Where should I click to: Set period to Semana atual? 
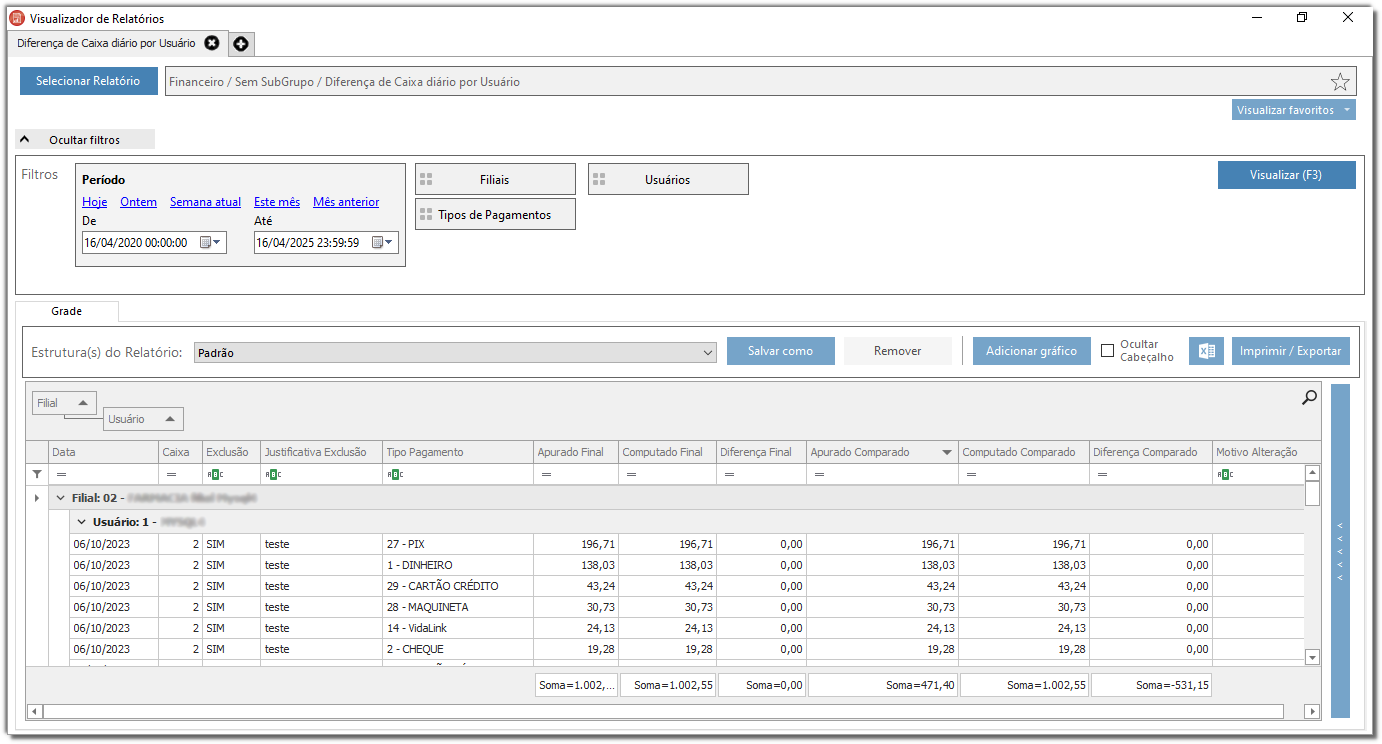click(x=205, y=202)
